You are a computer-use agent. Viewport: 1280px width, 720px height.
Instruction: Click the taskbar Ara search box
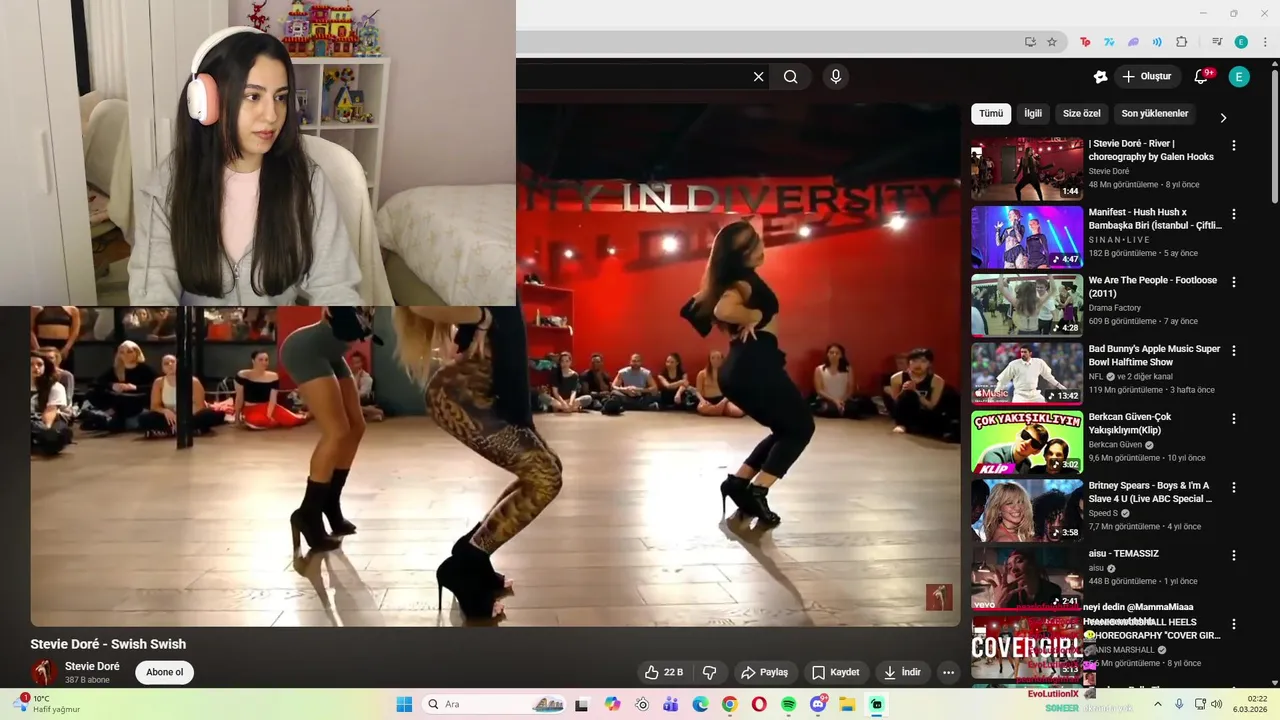pyautogui.click(x=494, y=704)
